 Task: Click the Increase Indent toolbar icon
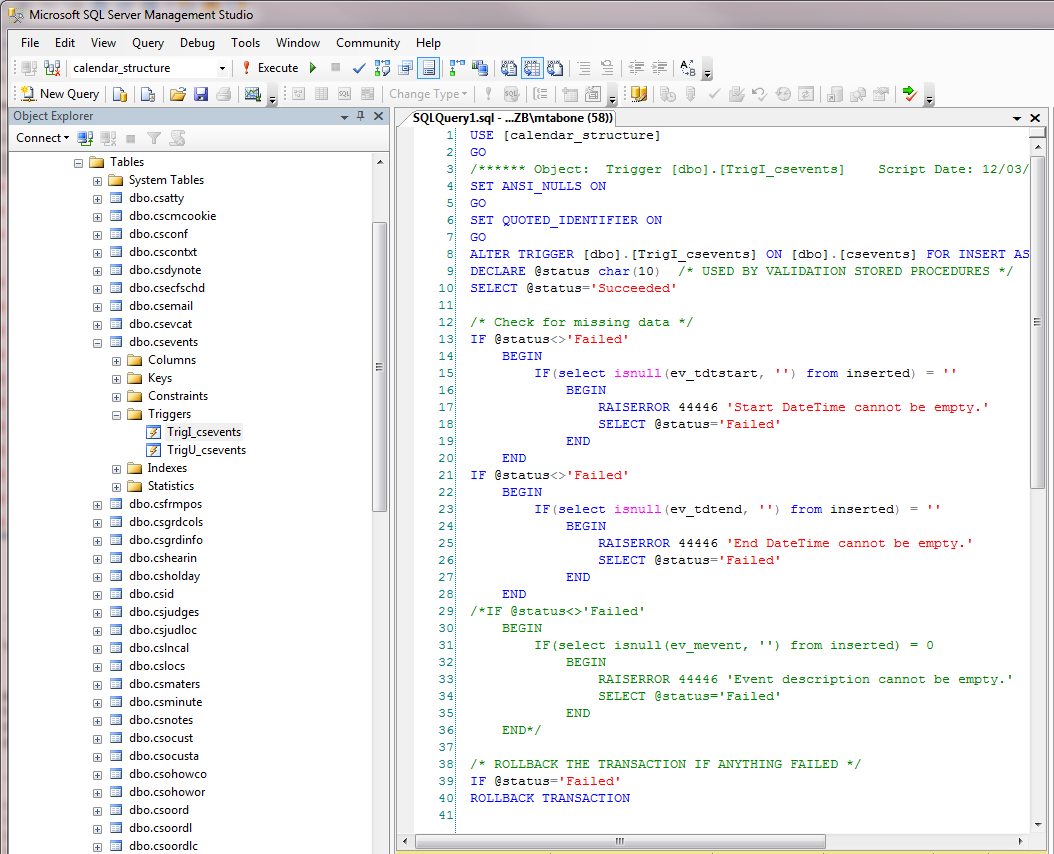659,68
